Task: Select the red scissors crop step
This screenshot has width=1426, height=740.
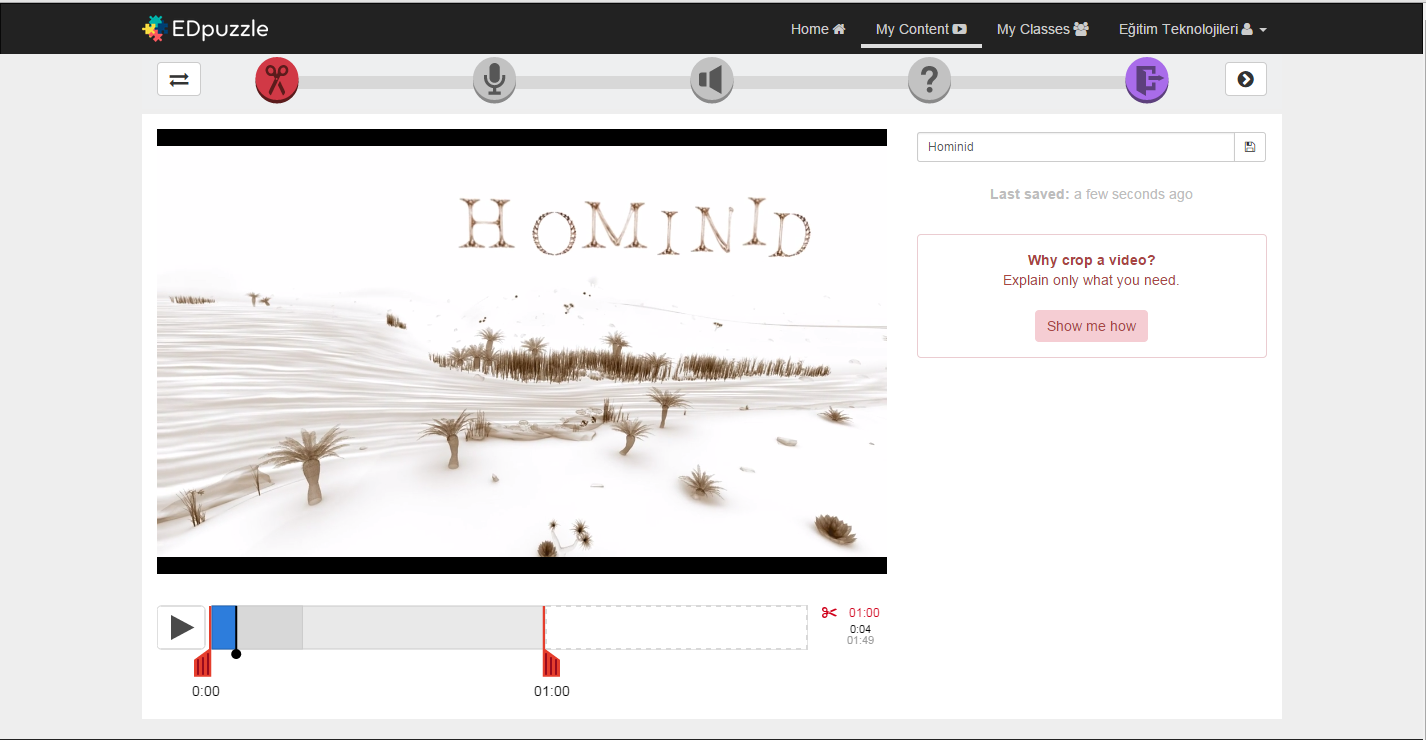Action: pos(277,79)
